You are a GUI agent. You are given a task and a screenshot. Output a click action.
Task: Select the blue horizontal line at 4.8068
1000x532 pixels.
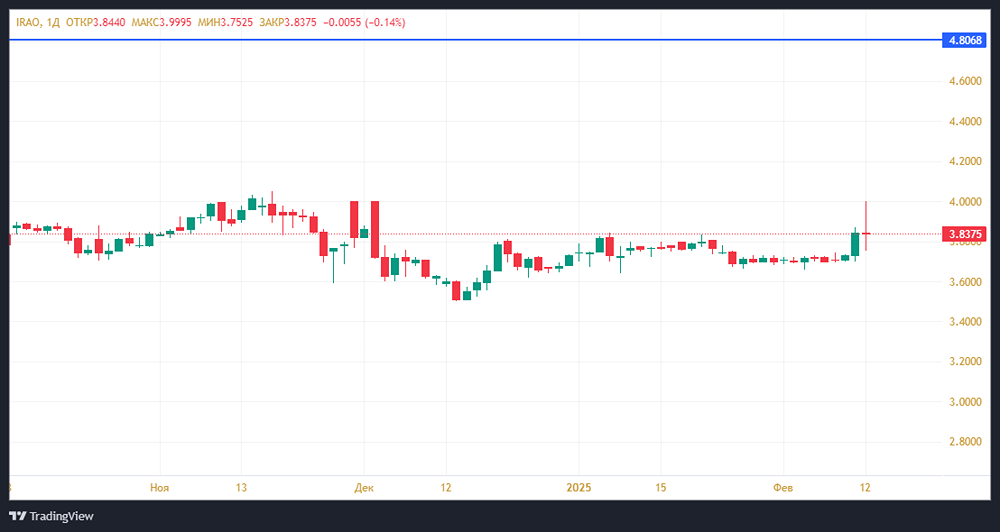click(475, 40)
